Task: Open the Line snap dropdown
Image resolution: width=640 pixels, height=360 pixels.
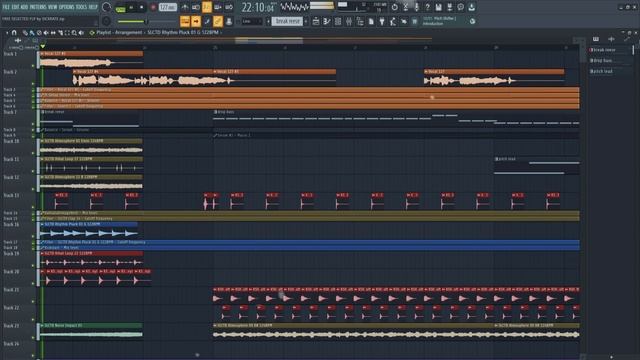Action: pos(252,21)
